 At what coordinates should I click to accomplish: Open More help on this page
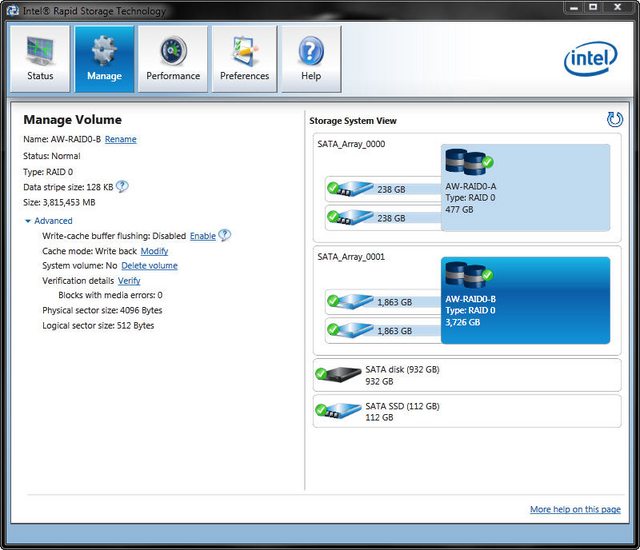(x=575, y=509)
